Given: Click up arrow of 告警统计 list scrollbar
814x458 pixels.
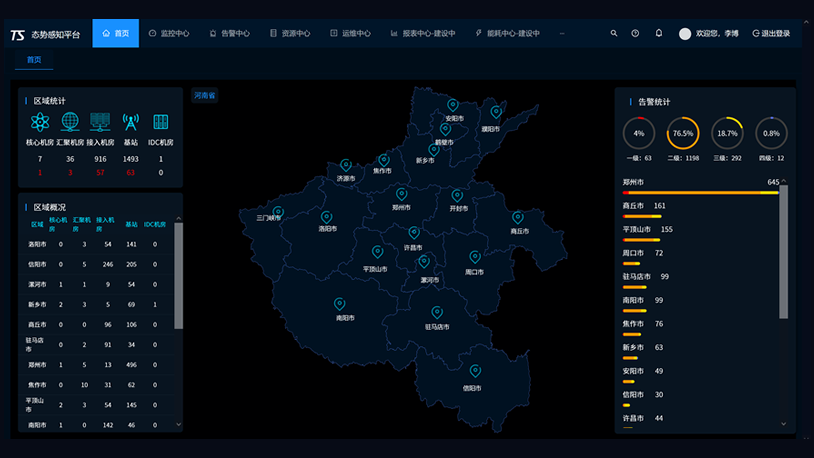Looking at the screenshot, I should [x=783, y=182].
